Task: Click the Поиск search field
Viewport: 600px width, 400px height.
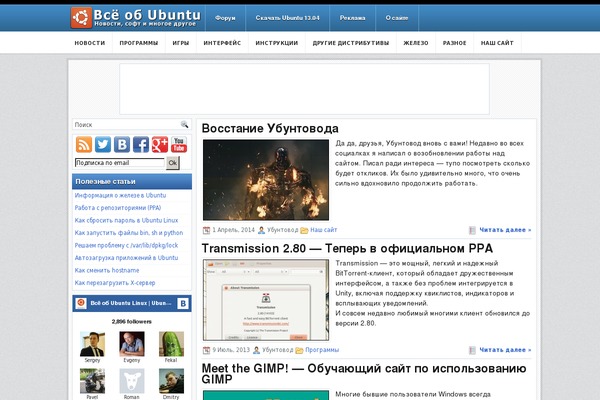Action: [126, 124]
